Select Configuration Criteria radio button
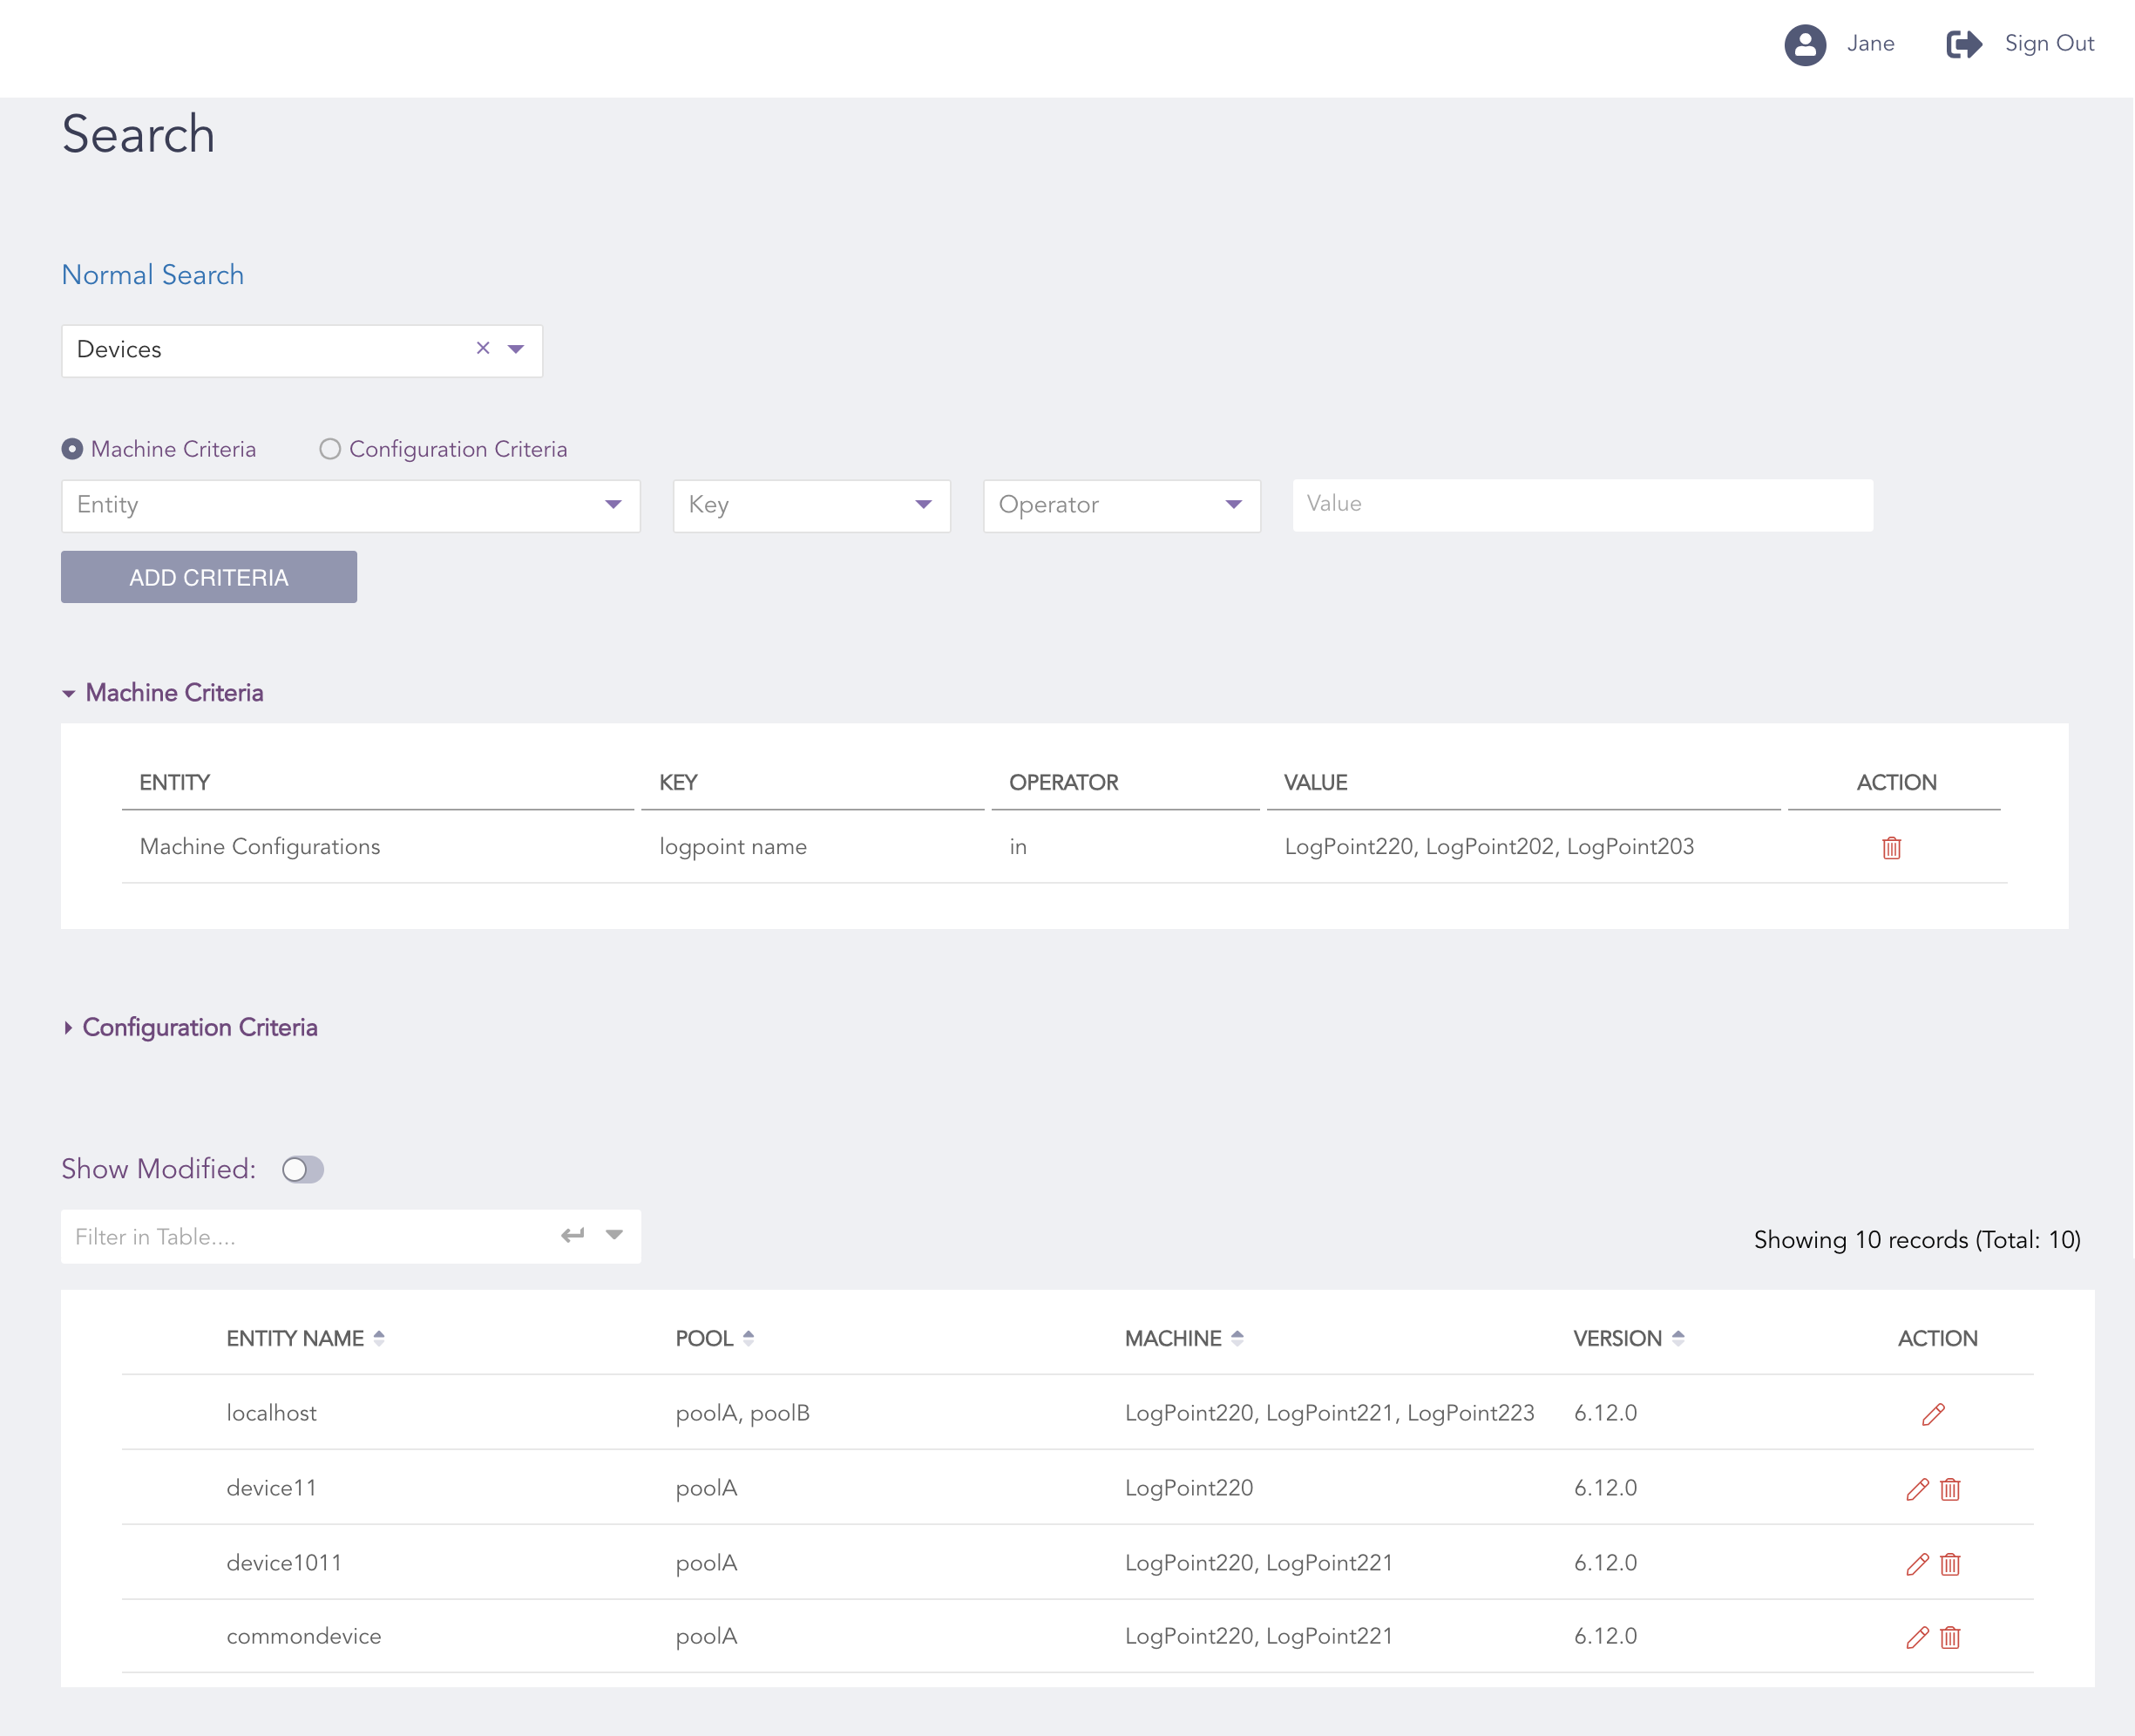 point(330,449)
